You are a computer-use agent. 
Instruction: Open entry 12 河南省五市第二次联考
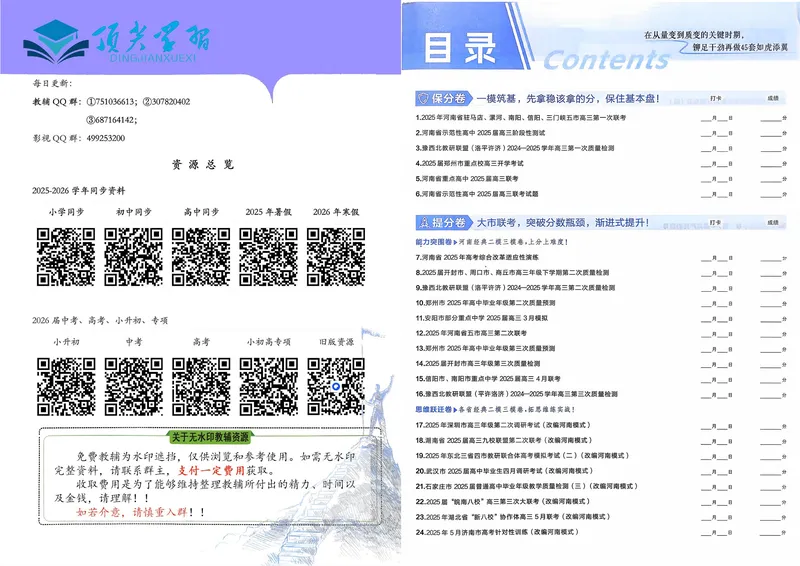click(471, 333)
